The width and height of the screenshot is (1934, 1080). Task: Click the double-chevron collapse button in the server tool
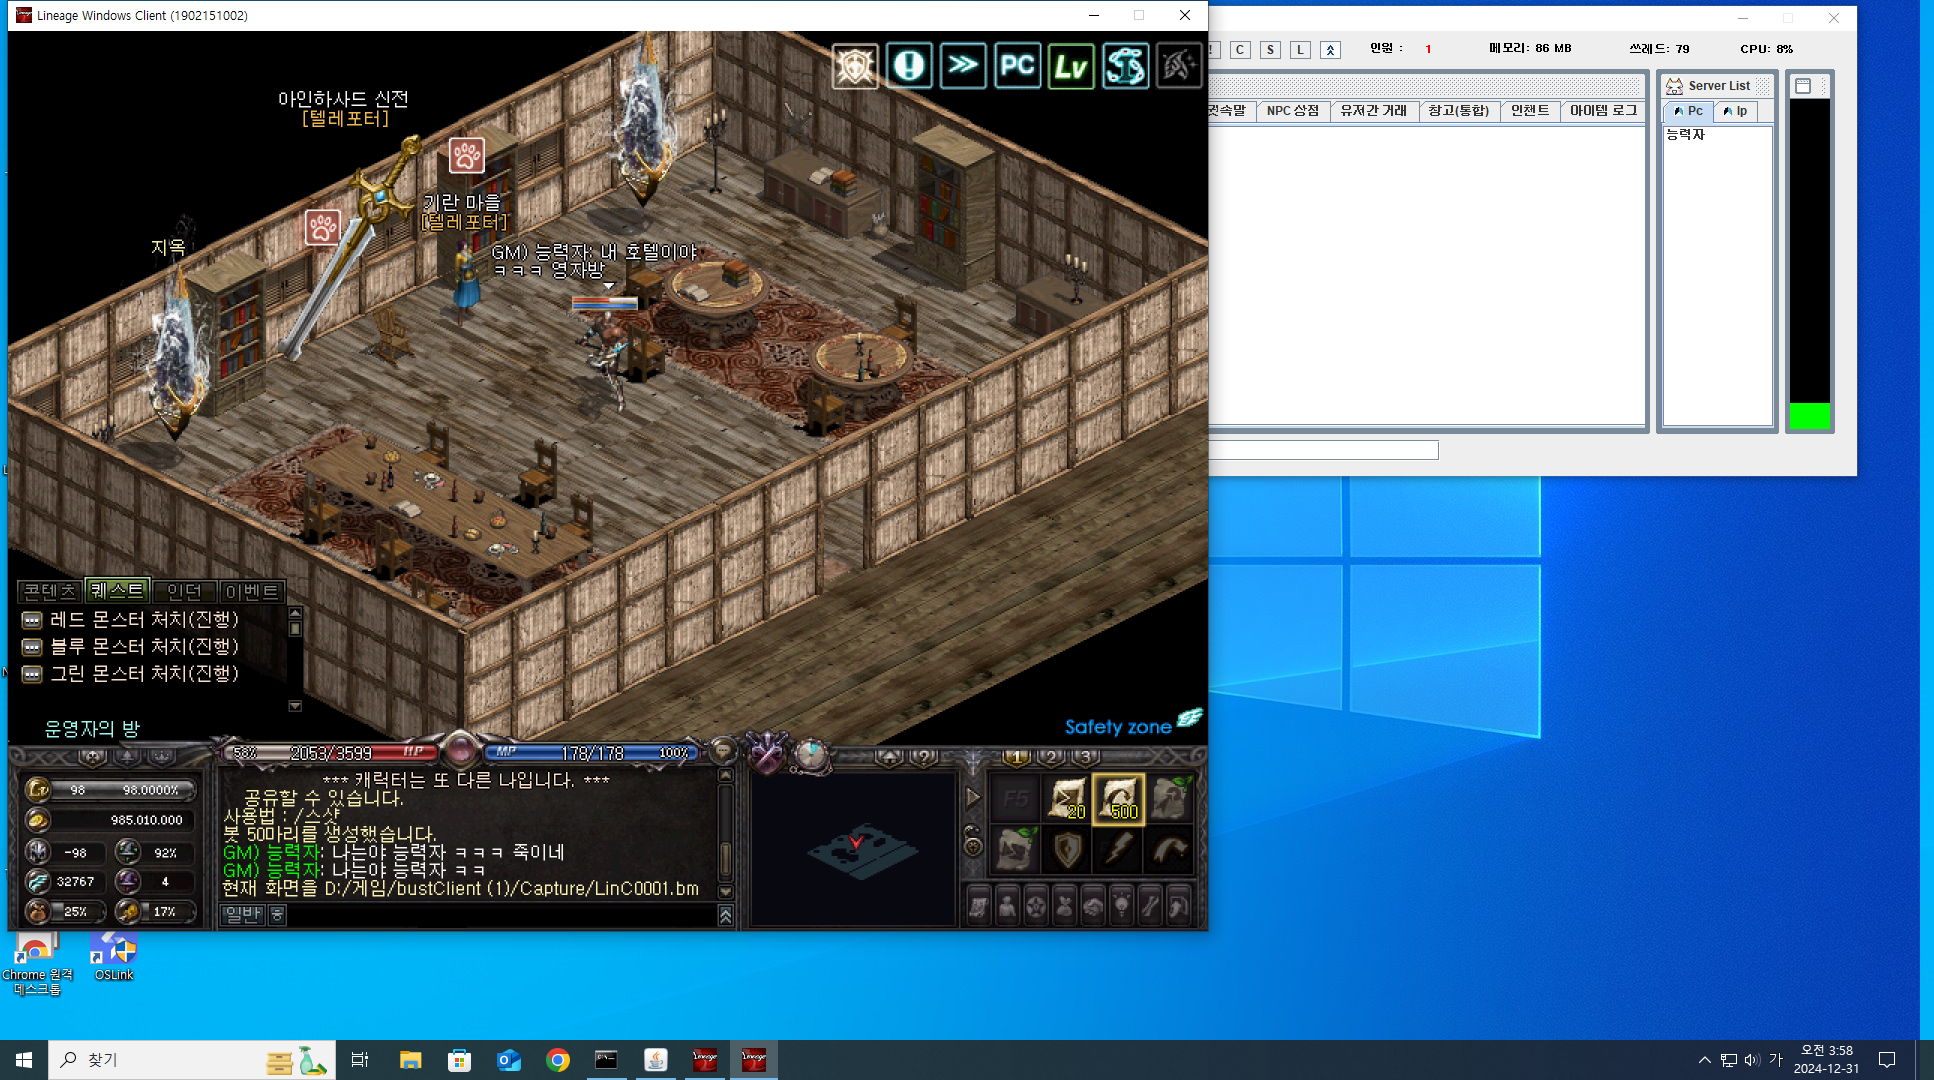coord(1330,49)
